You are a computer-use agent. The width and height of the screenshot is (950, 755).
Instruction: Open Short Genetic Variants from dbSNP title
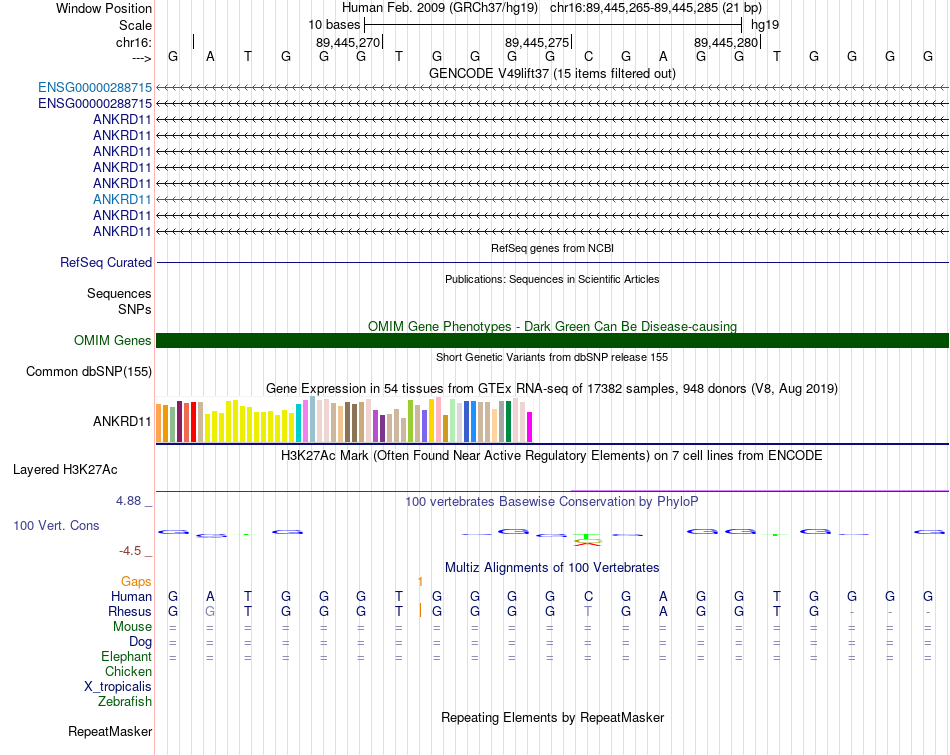pyautogui.click(x=552, y=357)
